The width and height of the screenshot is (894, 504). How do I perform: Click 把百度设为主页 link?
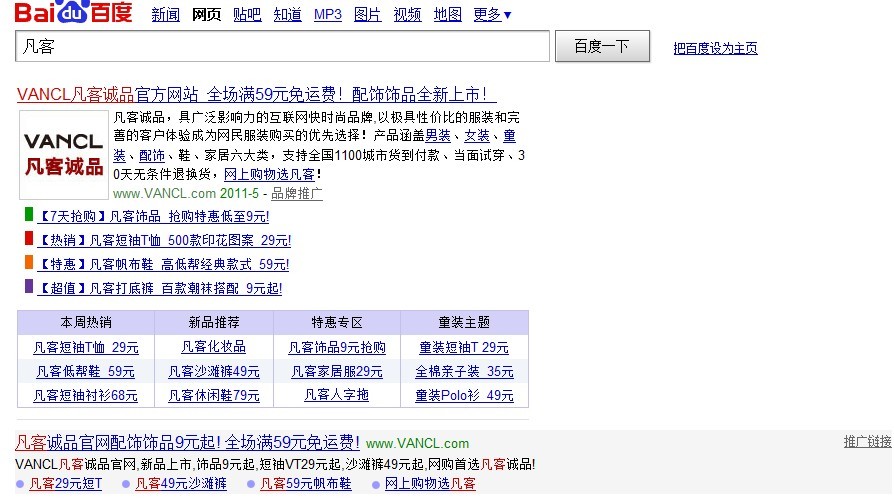715,48
